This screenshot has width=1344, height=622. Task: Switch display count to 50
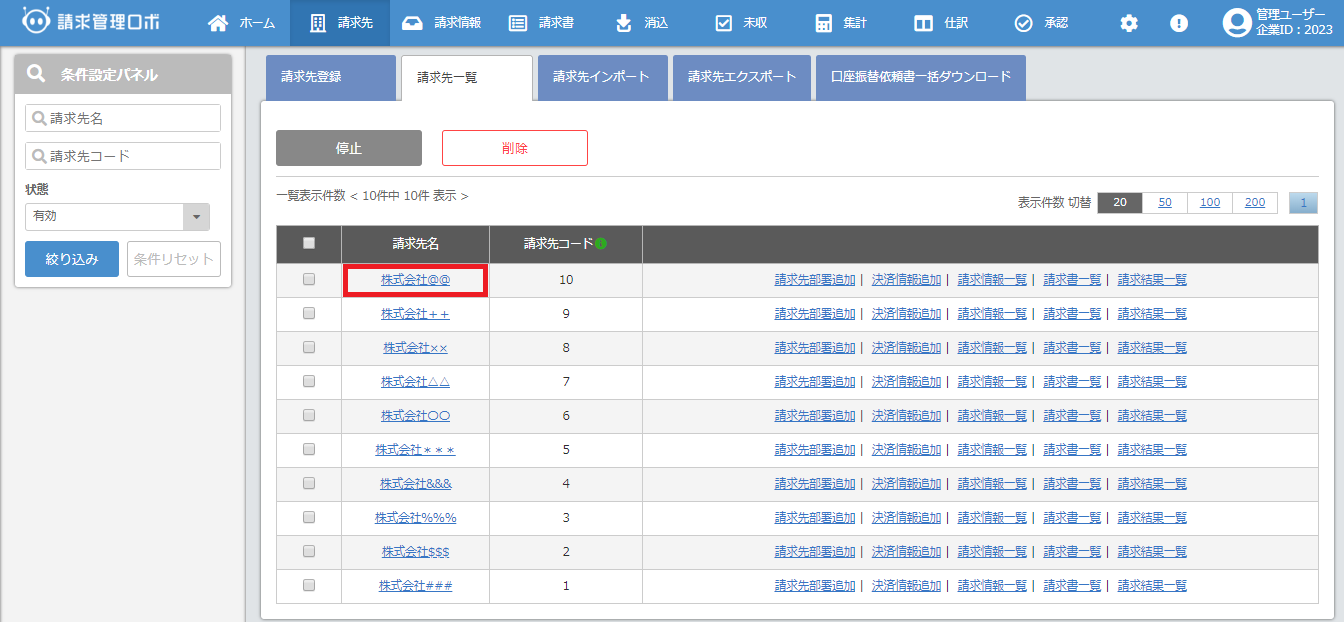coord(1165,202)
